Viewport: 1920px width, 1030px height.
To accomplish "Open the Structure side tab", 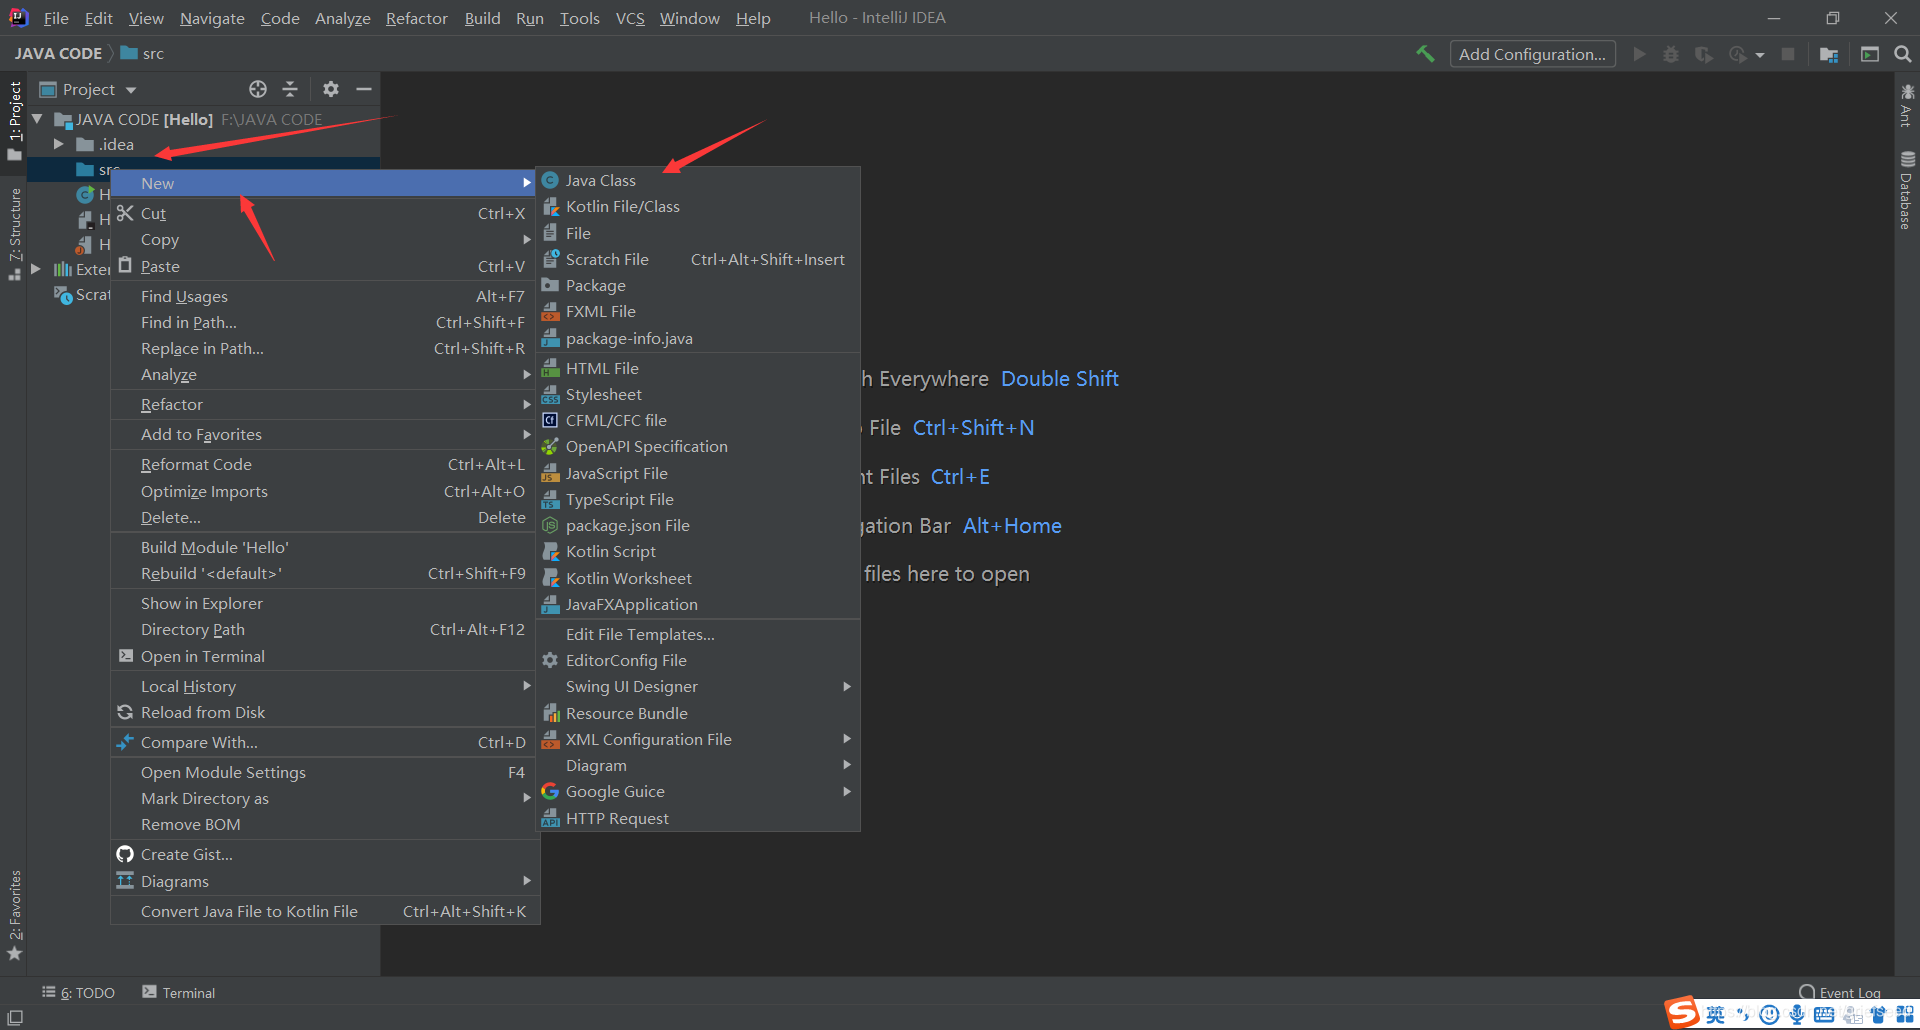I will coord(14,234).
